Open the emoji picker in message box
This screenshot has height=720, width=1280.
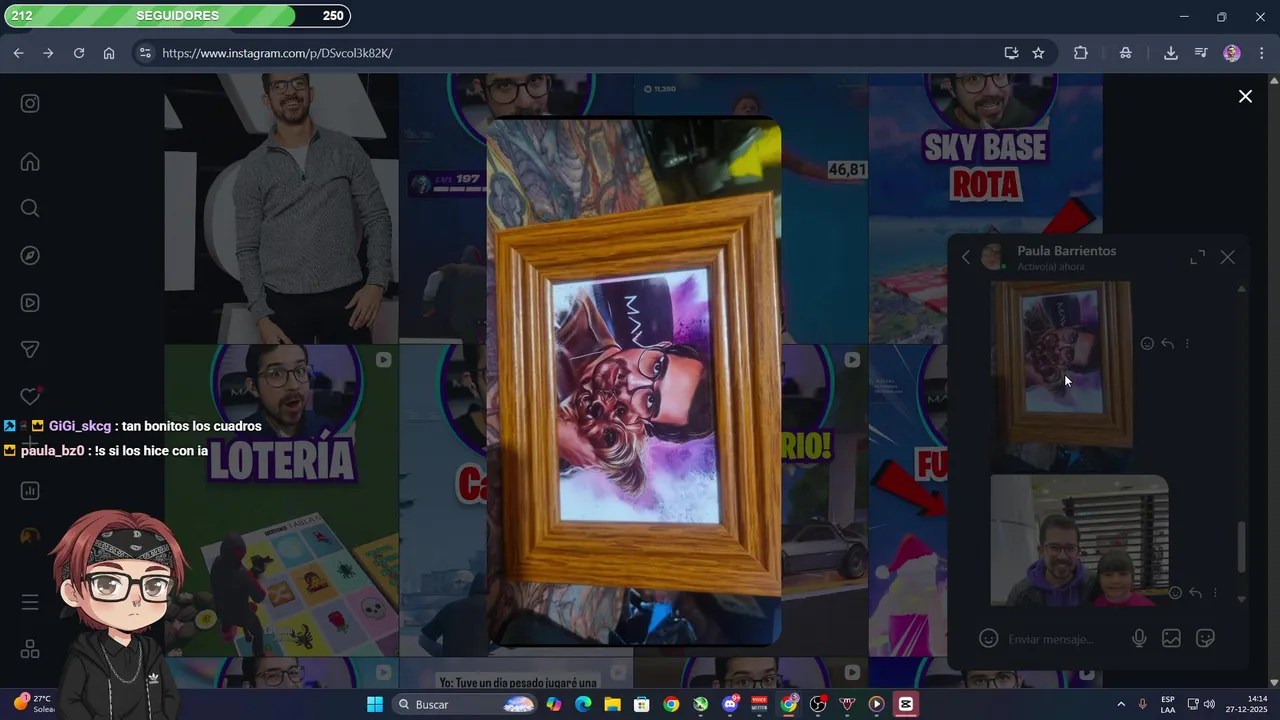988,638
